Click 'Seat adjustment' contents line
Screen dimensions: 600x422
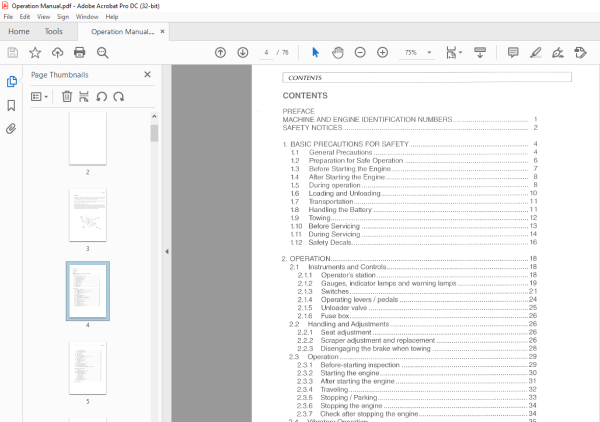pyautogui.click(x=346, y=332)
